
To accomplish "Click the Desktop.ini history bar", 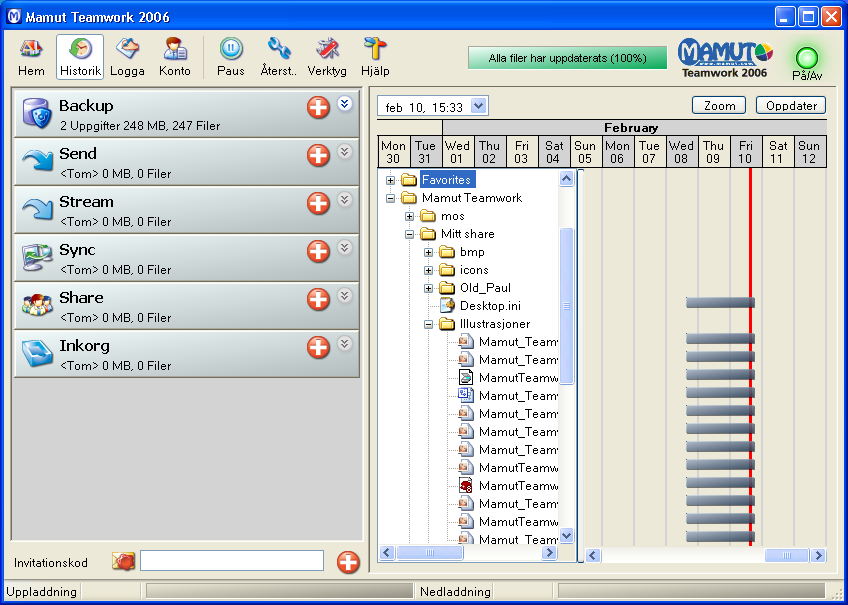I will click(720, 303).
